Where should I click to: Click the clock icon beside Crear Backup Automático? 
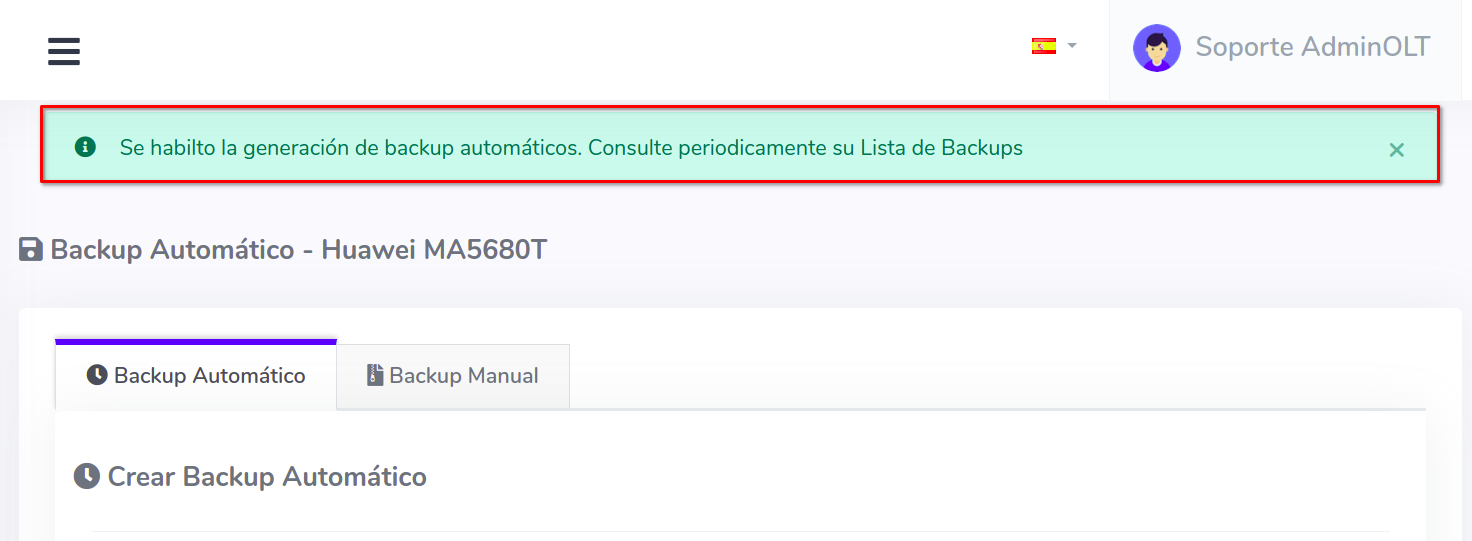point(87,476)
